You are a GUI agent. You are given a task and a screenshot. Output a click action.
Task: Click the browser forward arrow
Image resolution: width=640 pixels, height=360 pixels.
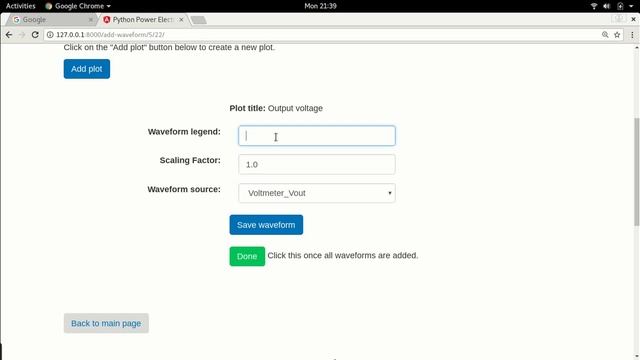(22, 35)
